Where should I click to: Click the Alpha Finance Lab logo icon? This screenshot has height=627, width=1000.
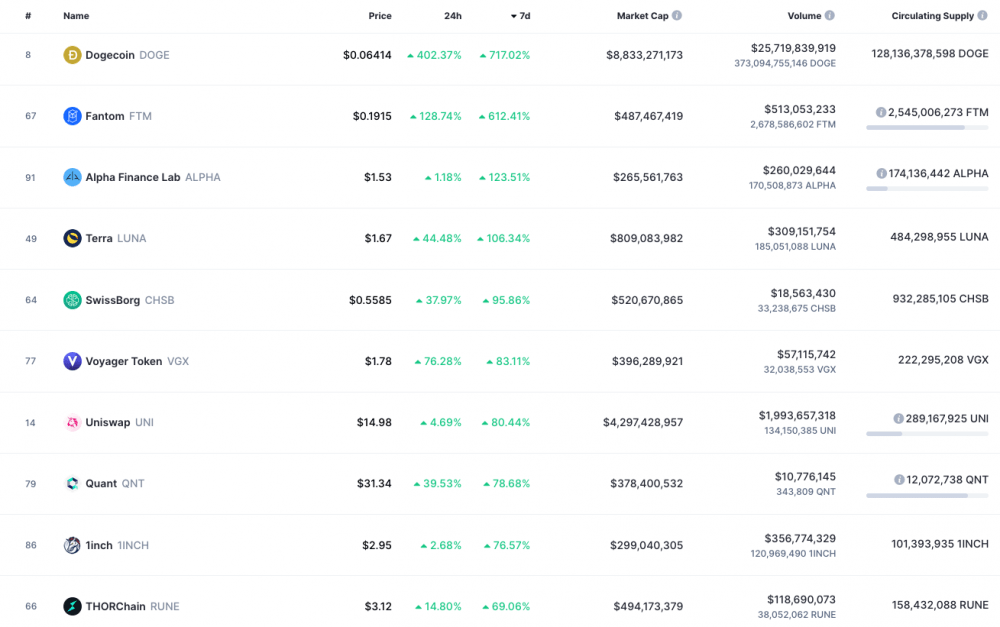(72, 177)
